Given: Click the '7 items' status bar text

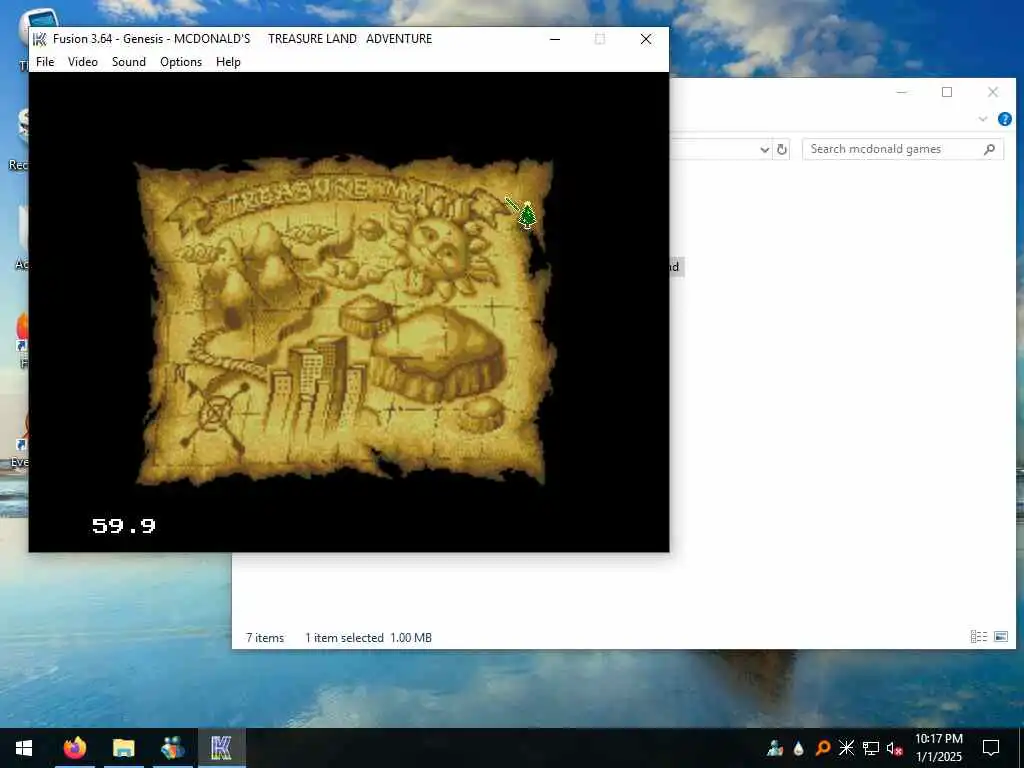Looking at the screenshot, I should tap(265, 638).
